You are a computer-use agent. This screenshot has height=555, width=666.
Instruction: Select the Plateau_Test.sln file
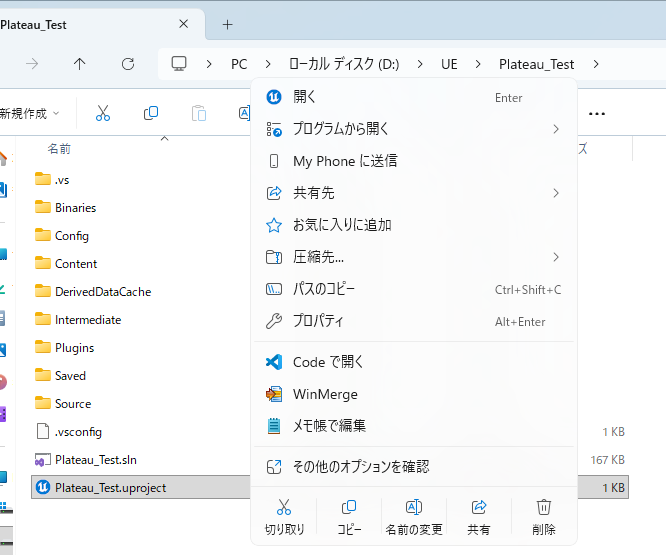tap(96, 460)
